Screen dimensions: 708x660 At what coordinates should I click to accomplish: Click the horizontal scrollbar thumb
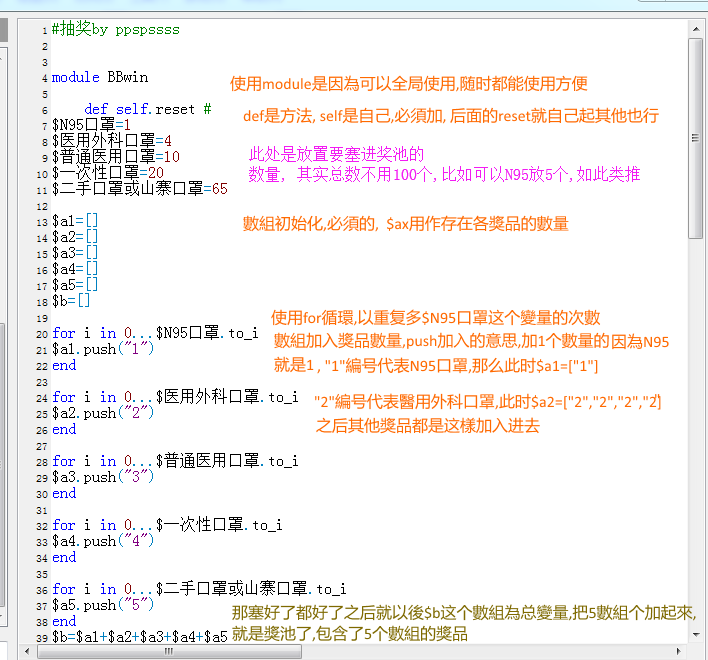click(x=169, y=651)
